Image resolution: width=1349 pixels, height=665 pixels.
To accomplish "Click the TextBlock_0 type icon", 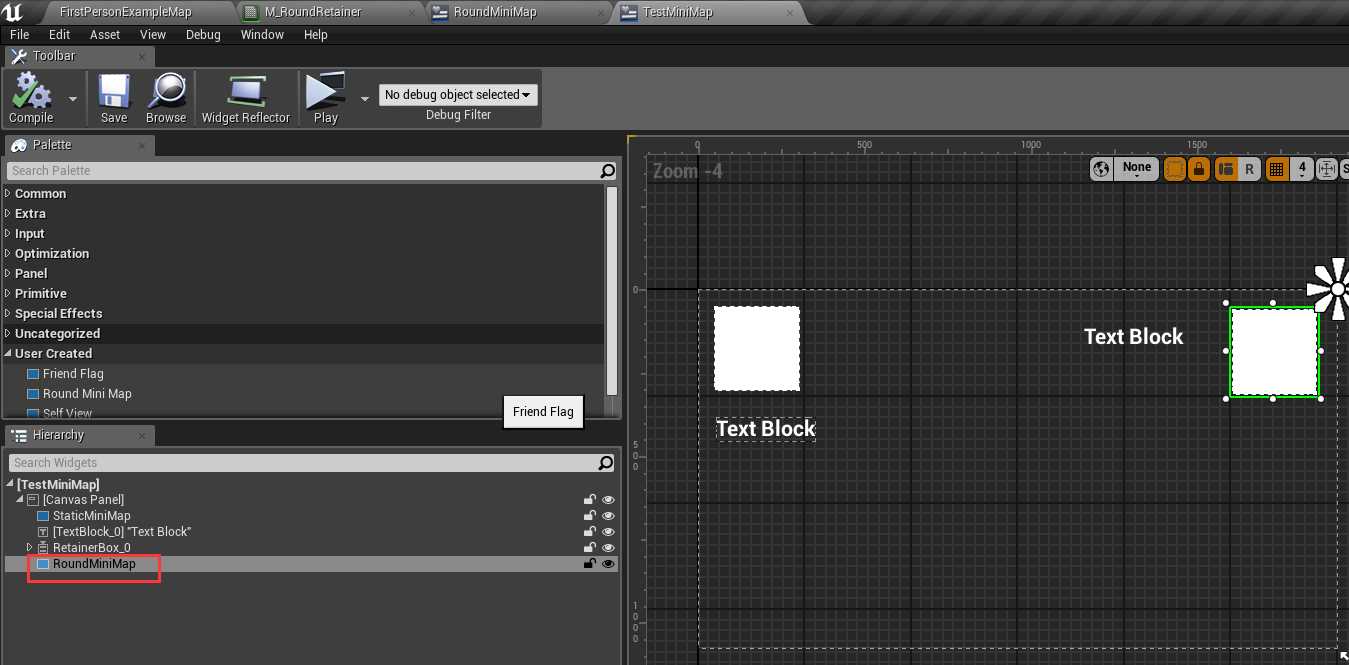I will pos(43,532).
